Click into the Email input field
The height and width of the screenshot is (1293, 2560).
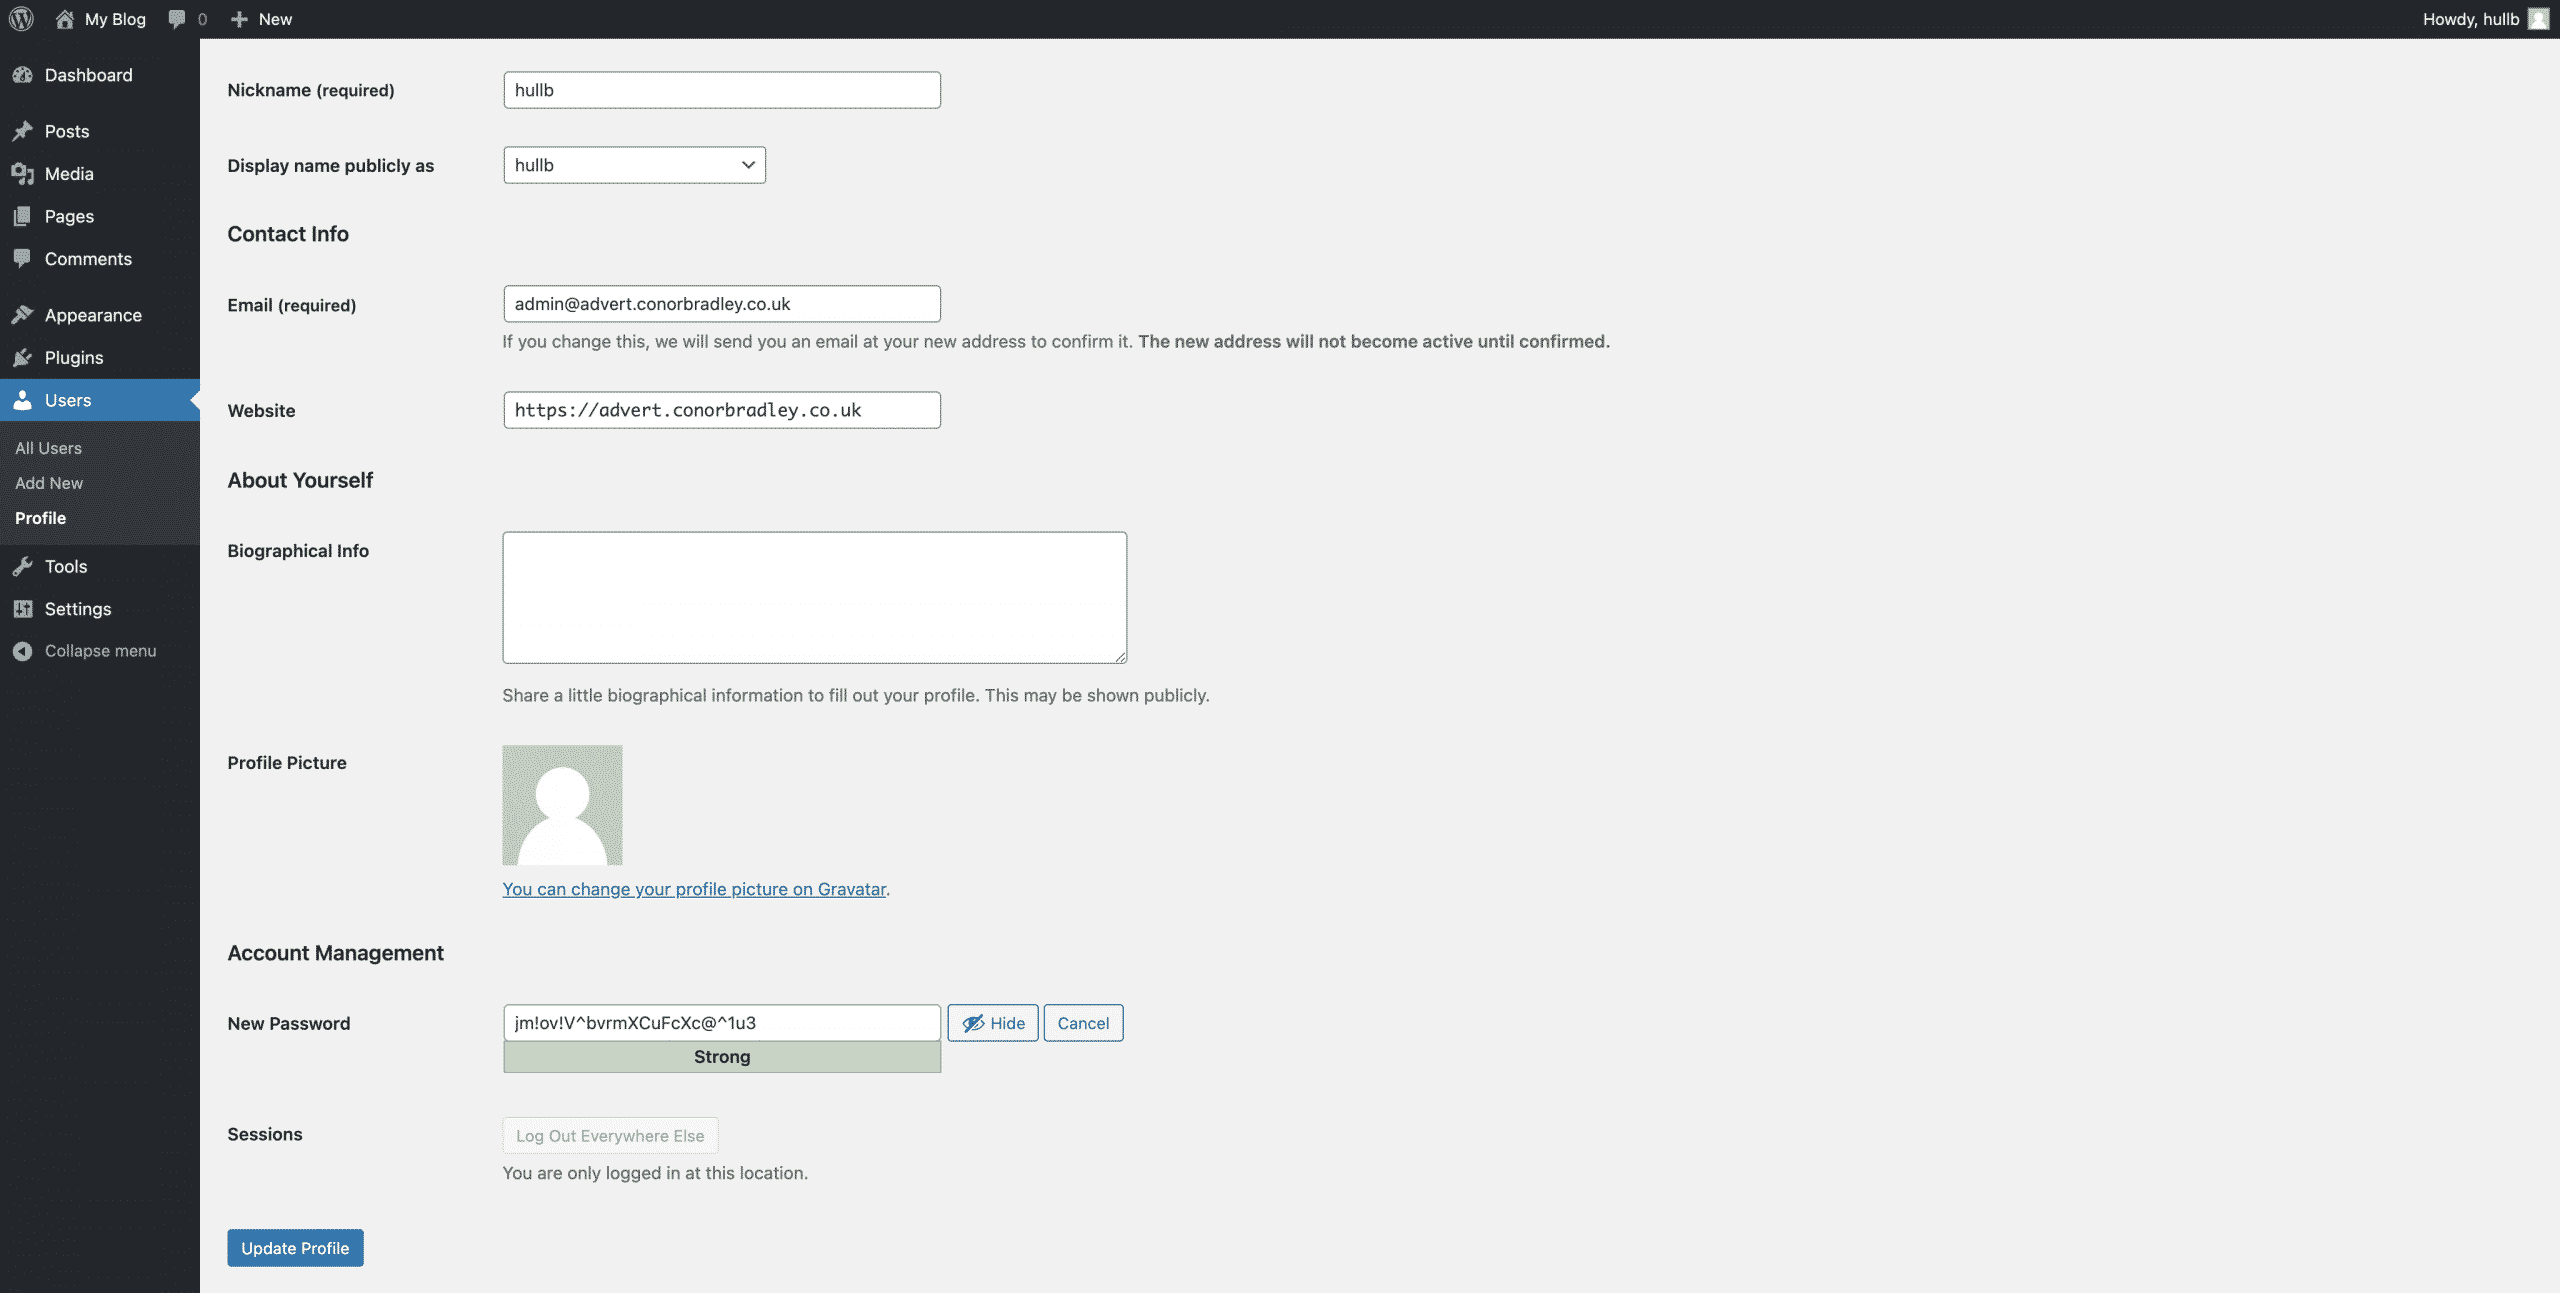(x=722, y=304)
